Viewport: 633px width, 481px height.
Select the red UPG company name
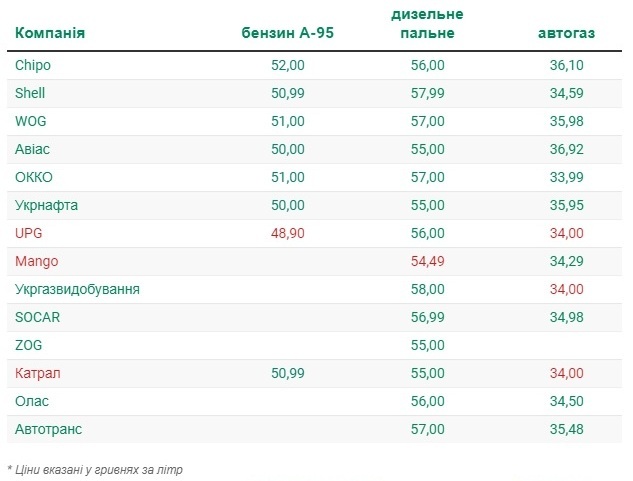[x=29, y=233]
